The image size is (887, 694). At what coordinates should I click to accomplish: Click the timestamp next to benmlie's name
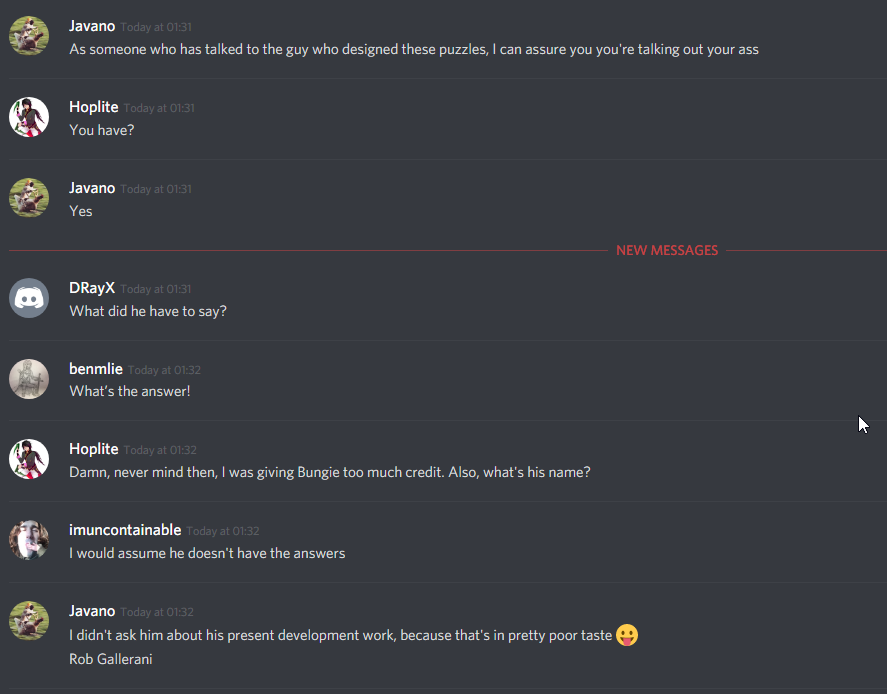coord(164,370)
